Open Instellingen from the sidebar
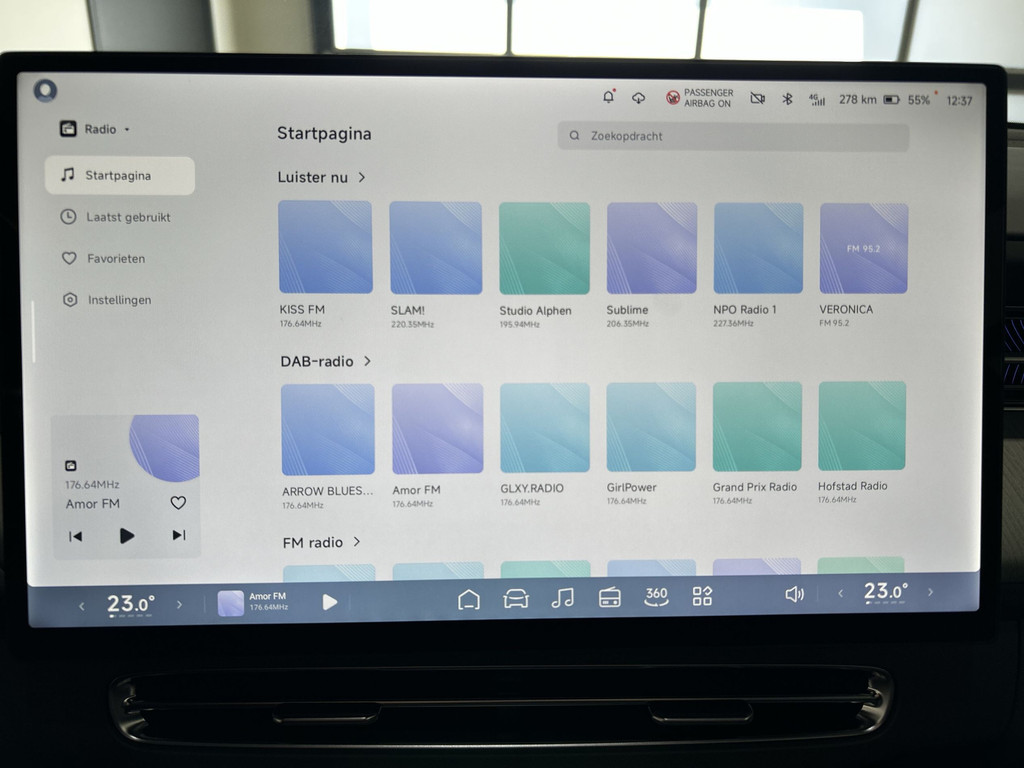Viewport: 1024px width, 768px height. tap(118, 300)
